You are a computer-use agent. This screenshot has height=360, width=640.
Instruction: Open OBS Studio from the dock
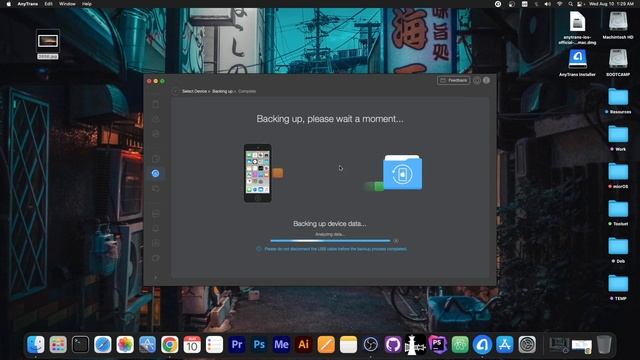371,344
